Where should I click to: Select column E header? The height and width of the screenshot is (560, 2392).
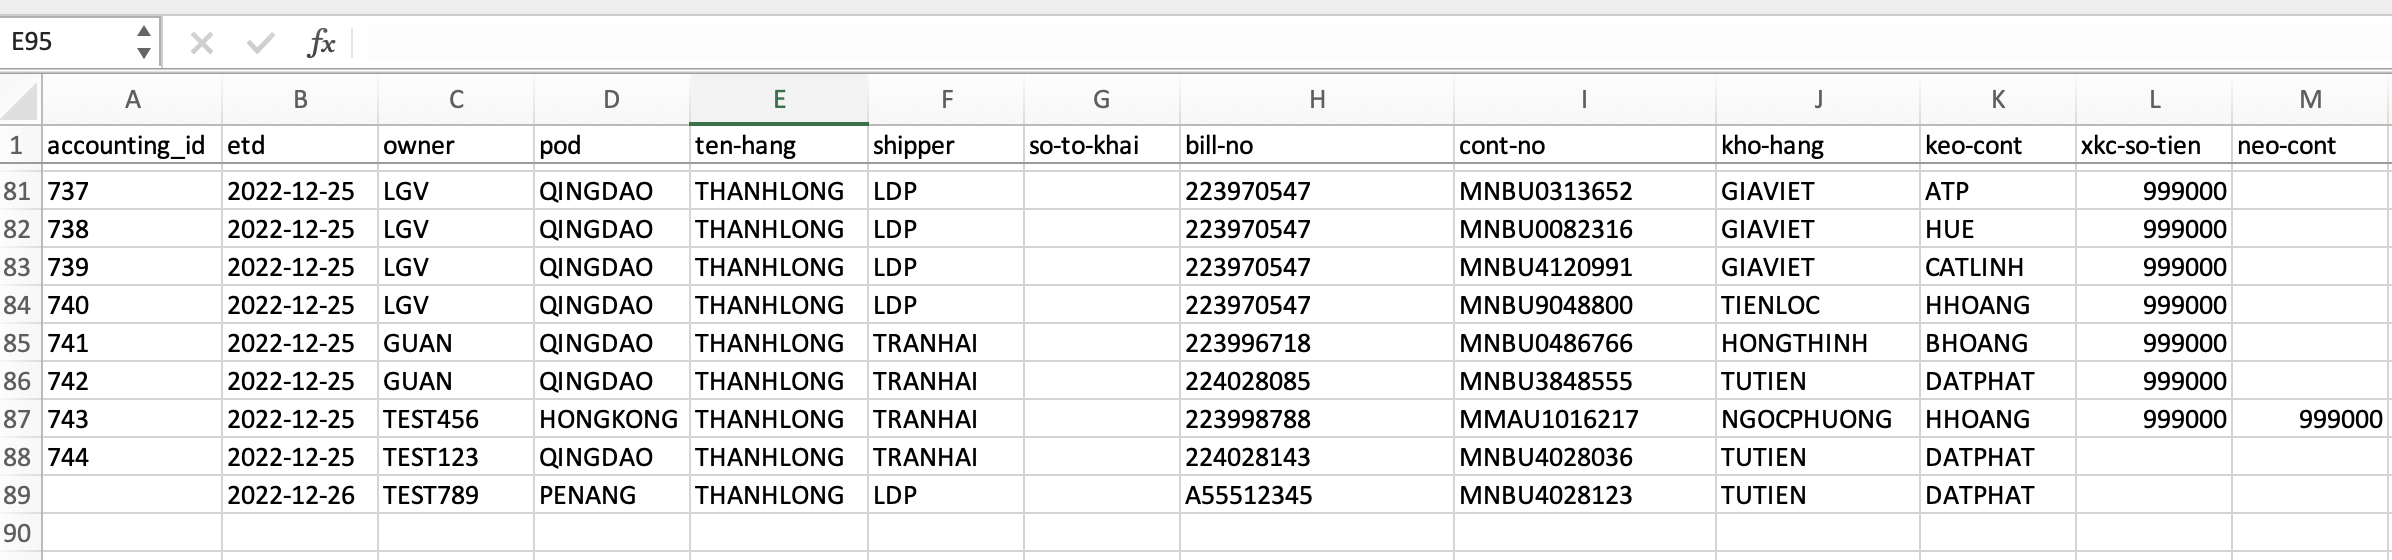(x=778, y=99)
